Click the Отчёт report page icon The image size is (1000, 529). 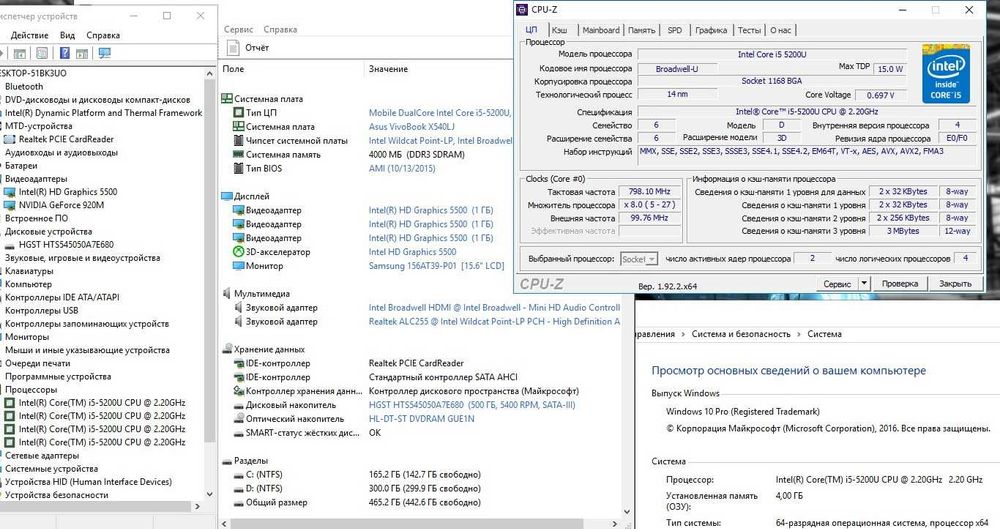click(233, 47)
